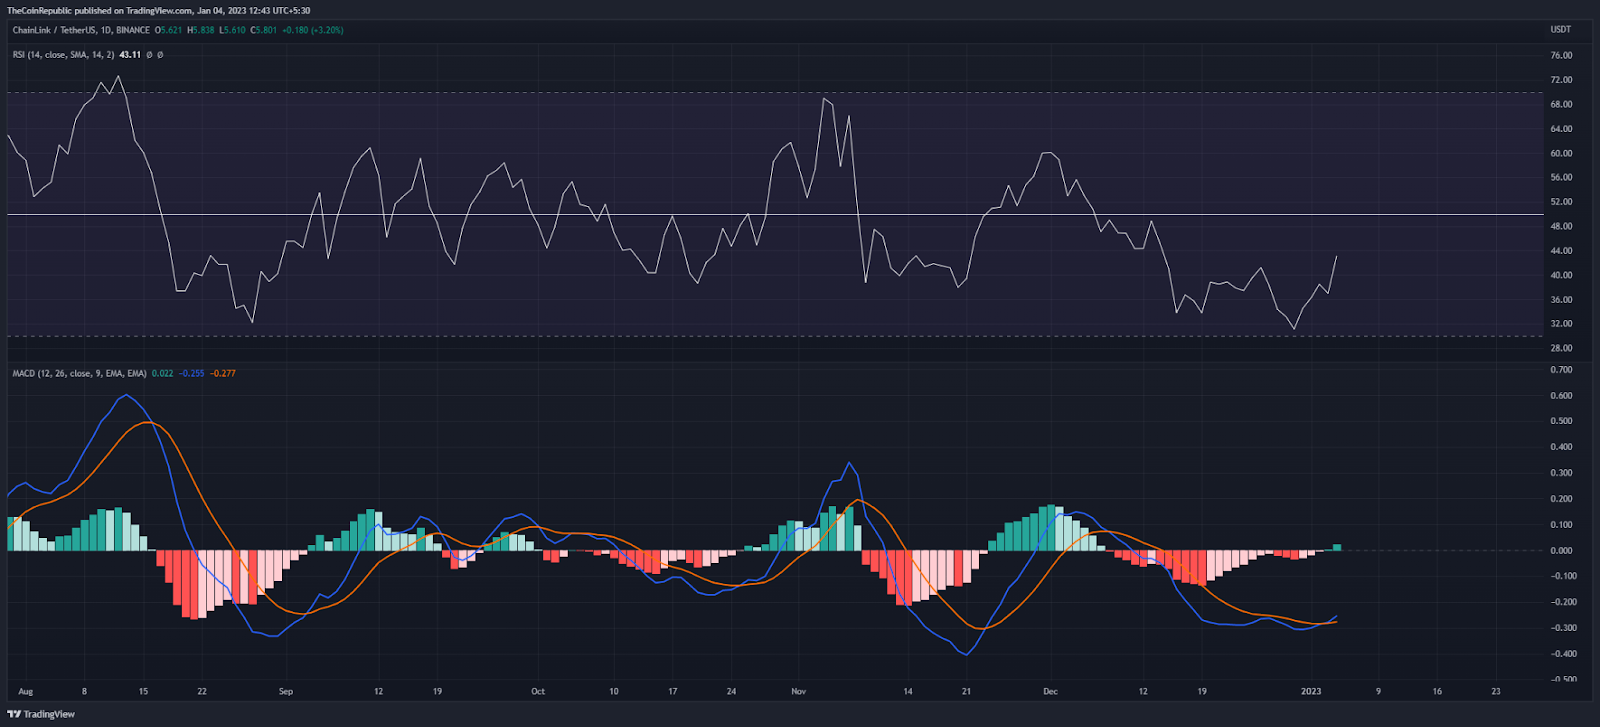Viewport: 1600px width, 727px height.
Task: Click the 76.00 label on RSI axis
Action: 1561,56
